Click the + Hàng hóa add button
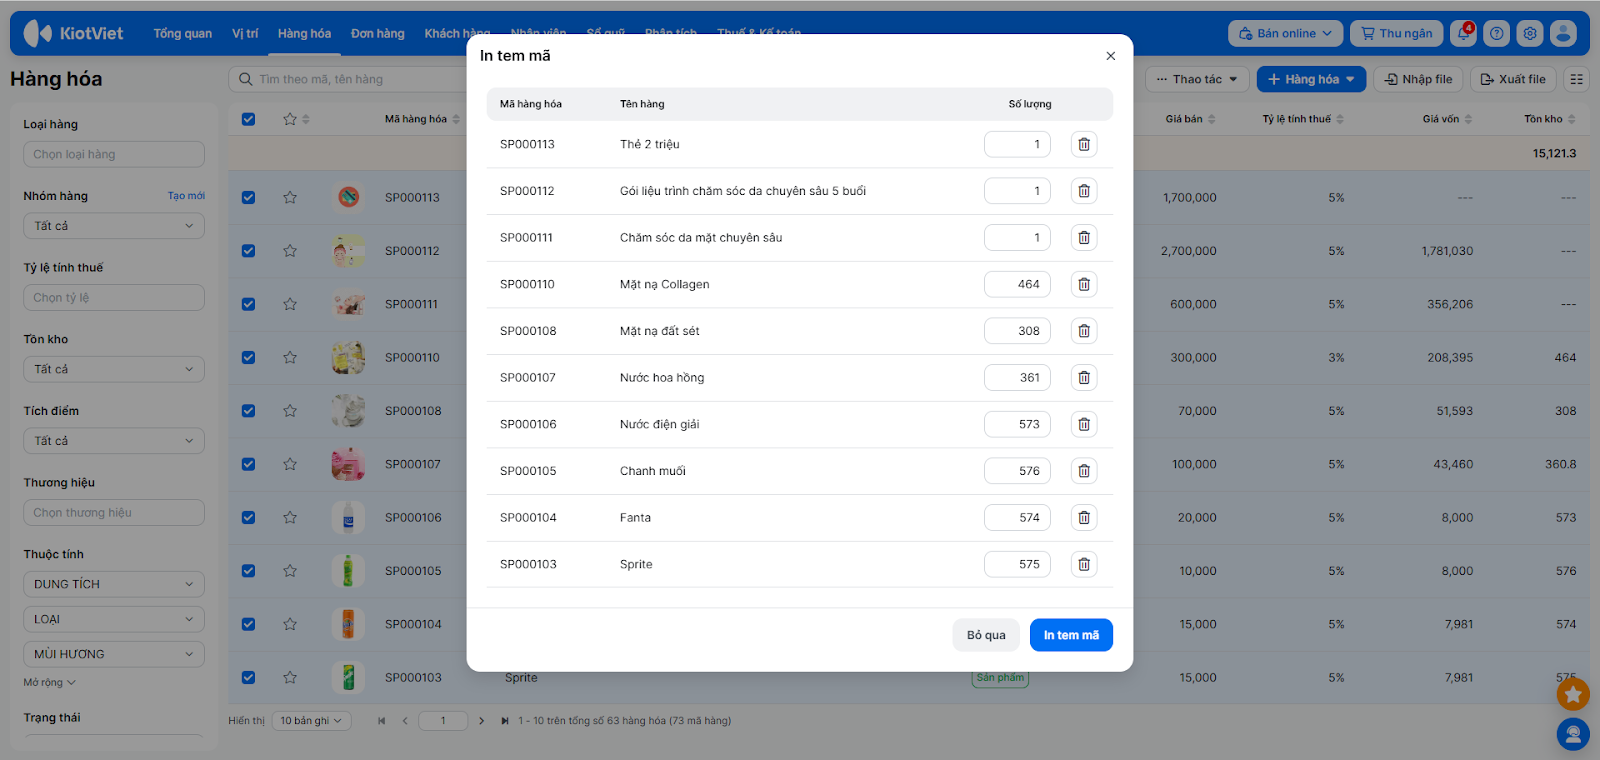This screenshot has height=760, width=1600. pyautogui.click(x=1311, y=79)
